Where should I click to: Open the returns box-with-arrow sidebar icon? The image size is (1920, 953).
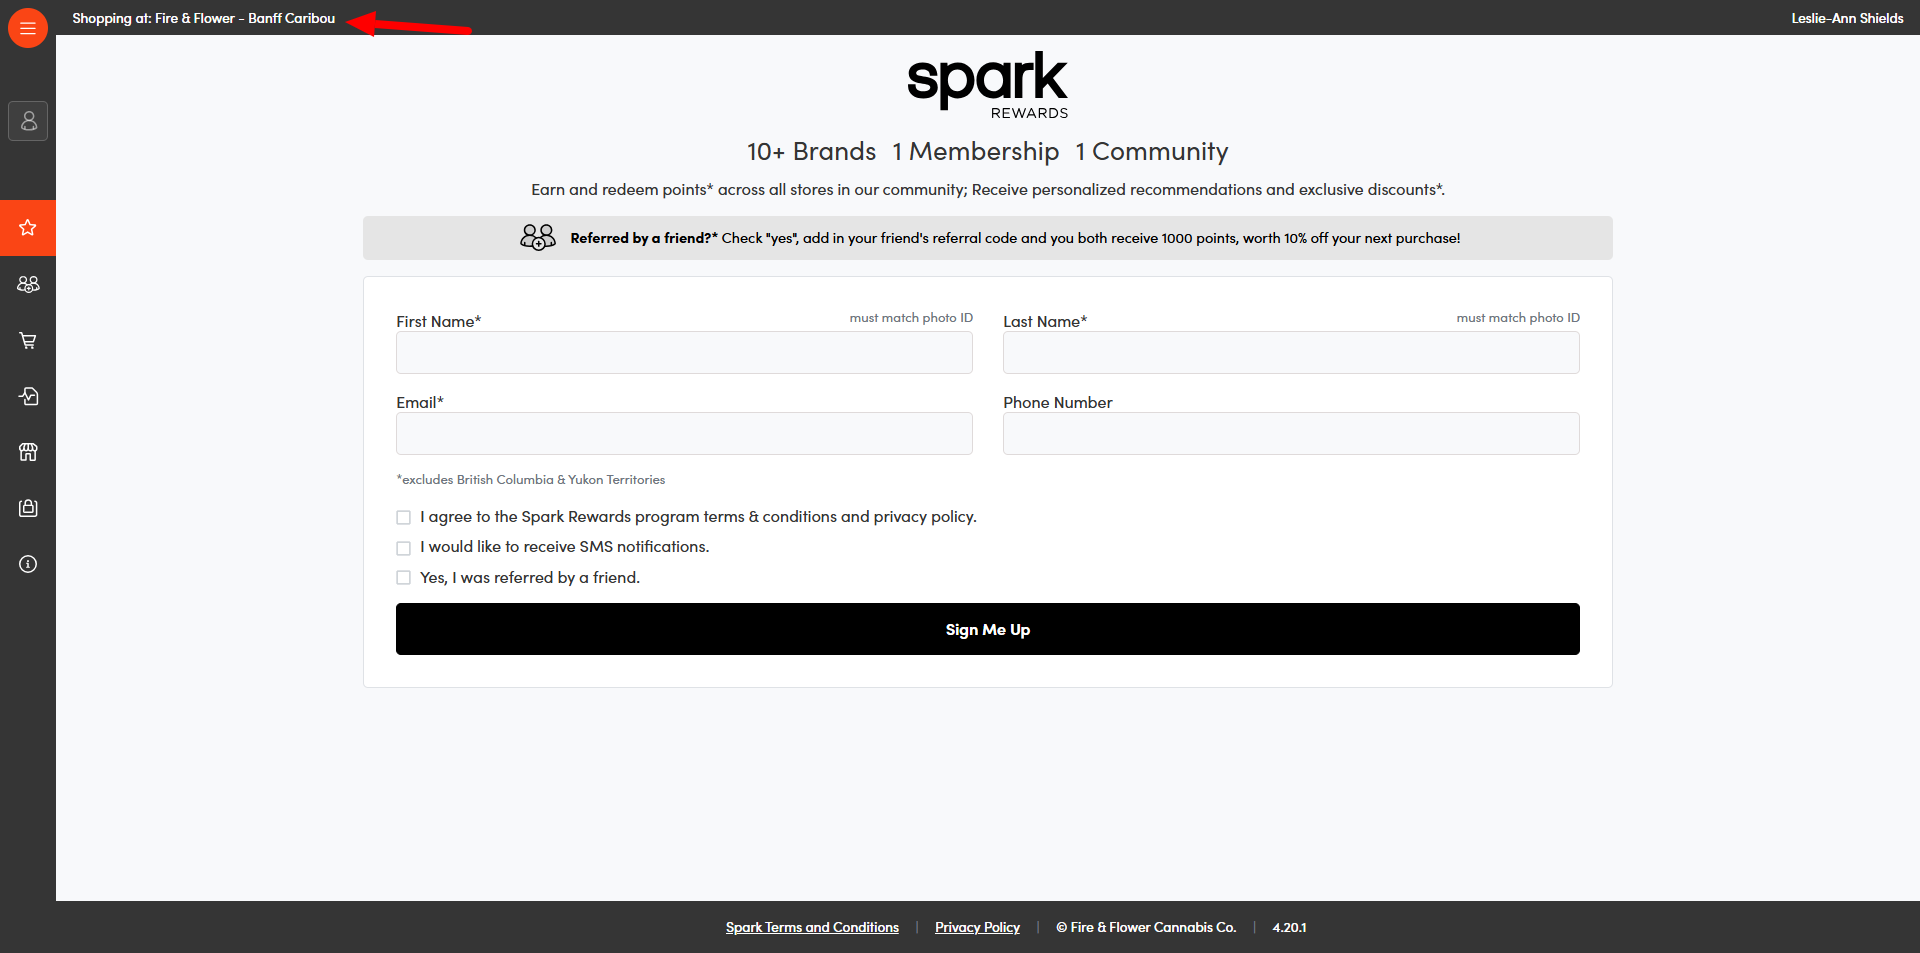(28, 396)
